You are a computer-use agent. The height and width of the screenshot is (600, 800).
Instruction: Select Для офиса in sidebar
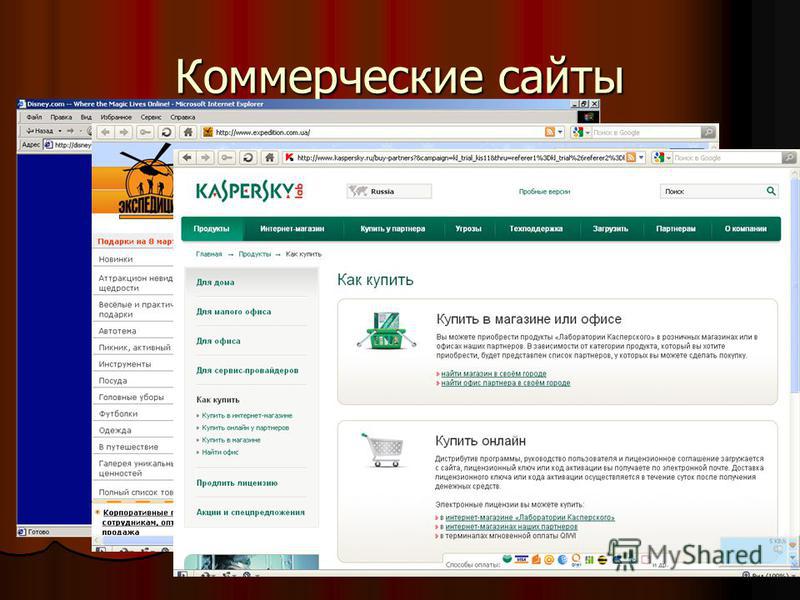pos(218,341)
